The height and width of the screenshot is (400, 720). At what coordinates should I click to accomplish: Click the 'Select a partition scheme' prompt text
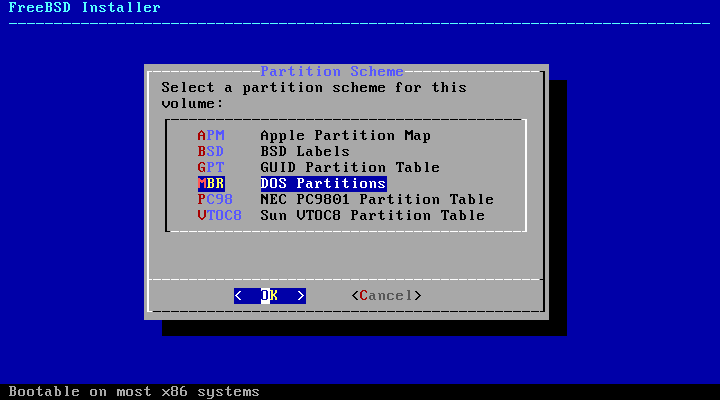[314, 96]
